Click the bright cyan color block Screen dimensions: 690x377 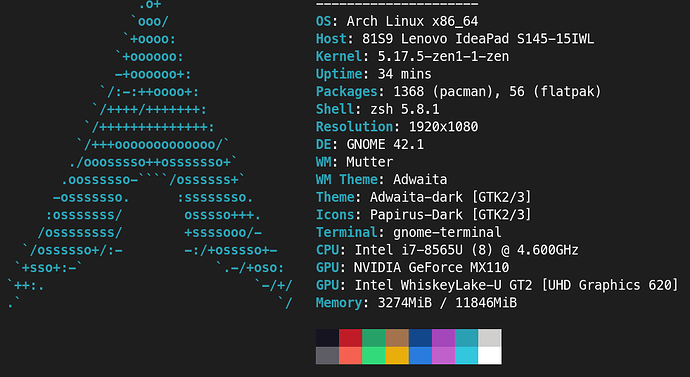[466, 355]
